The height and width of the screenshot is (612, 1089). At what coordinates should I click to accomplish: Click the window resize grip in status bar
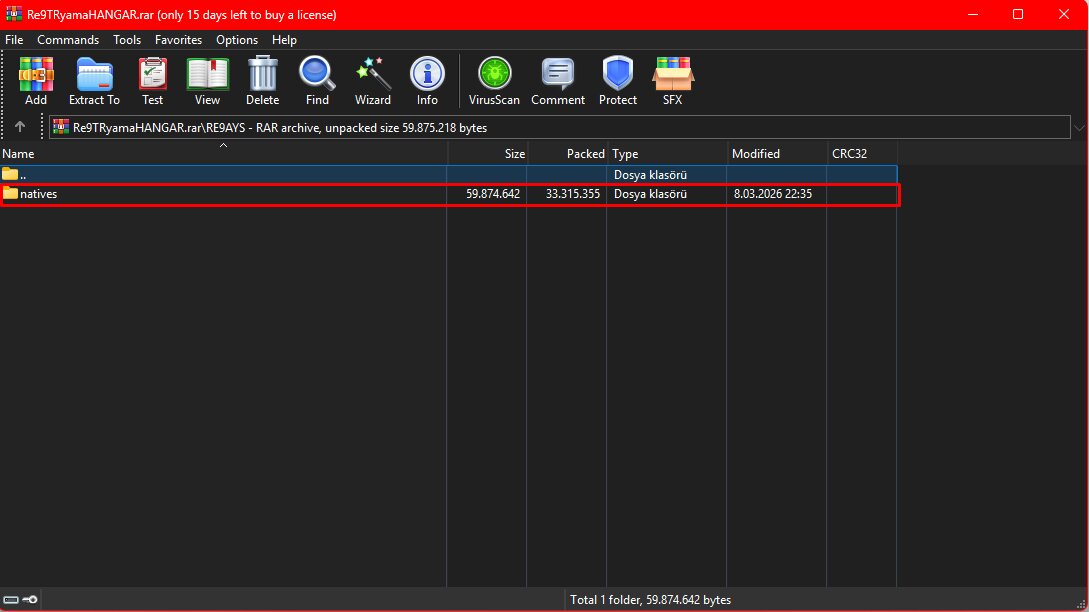(1081, 604)
